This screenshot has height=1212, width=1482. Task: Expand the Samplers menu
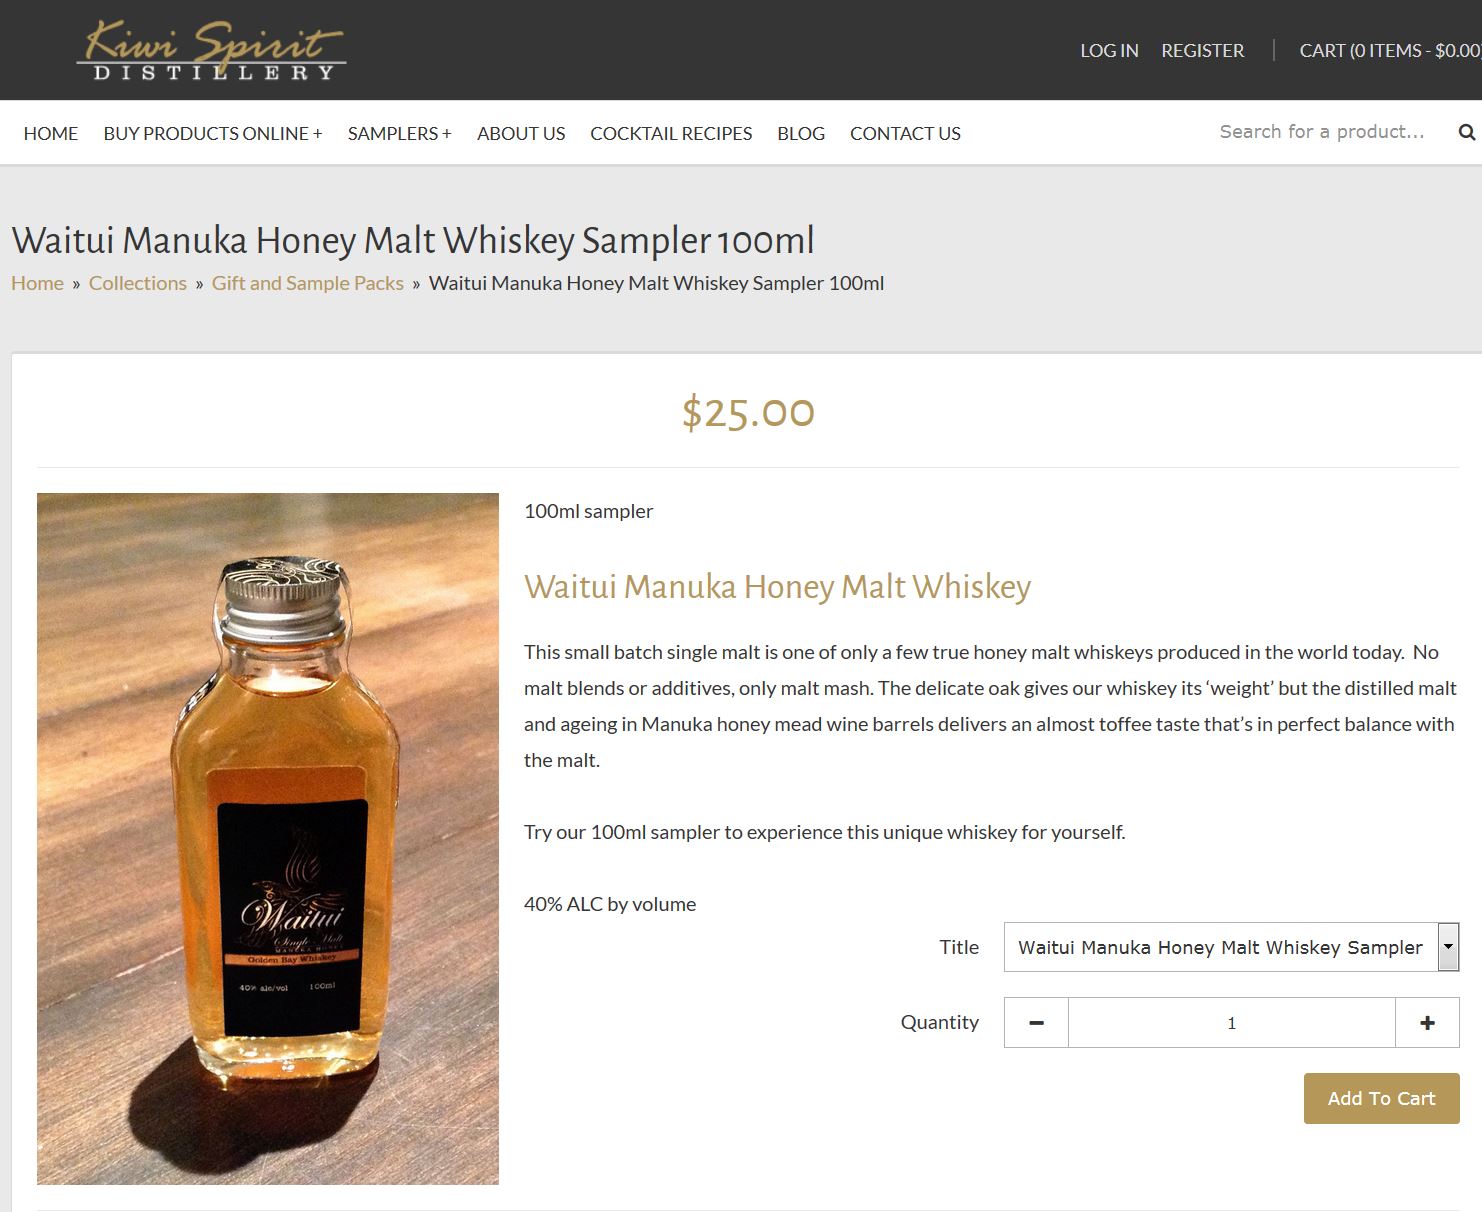coord(400,133)
